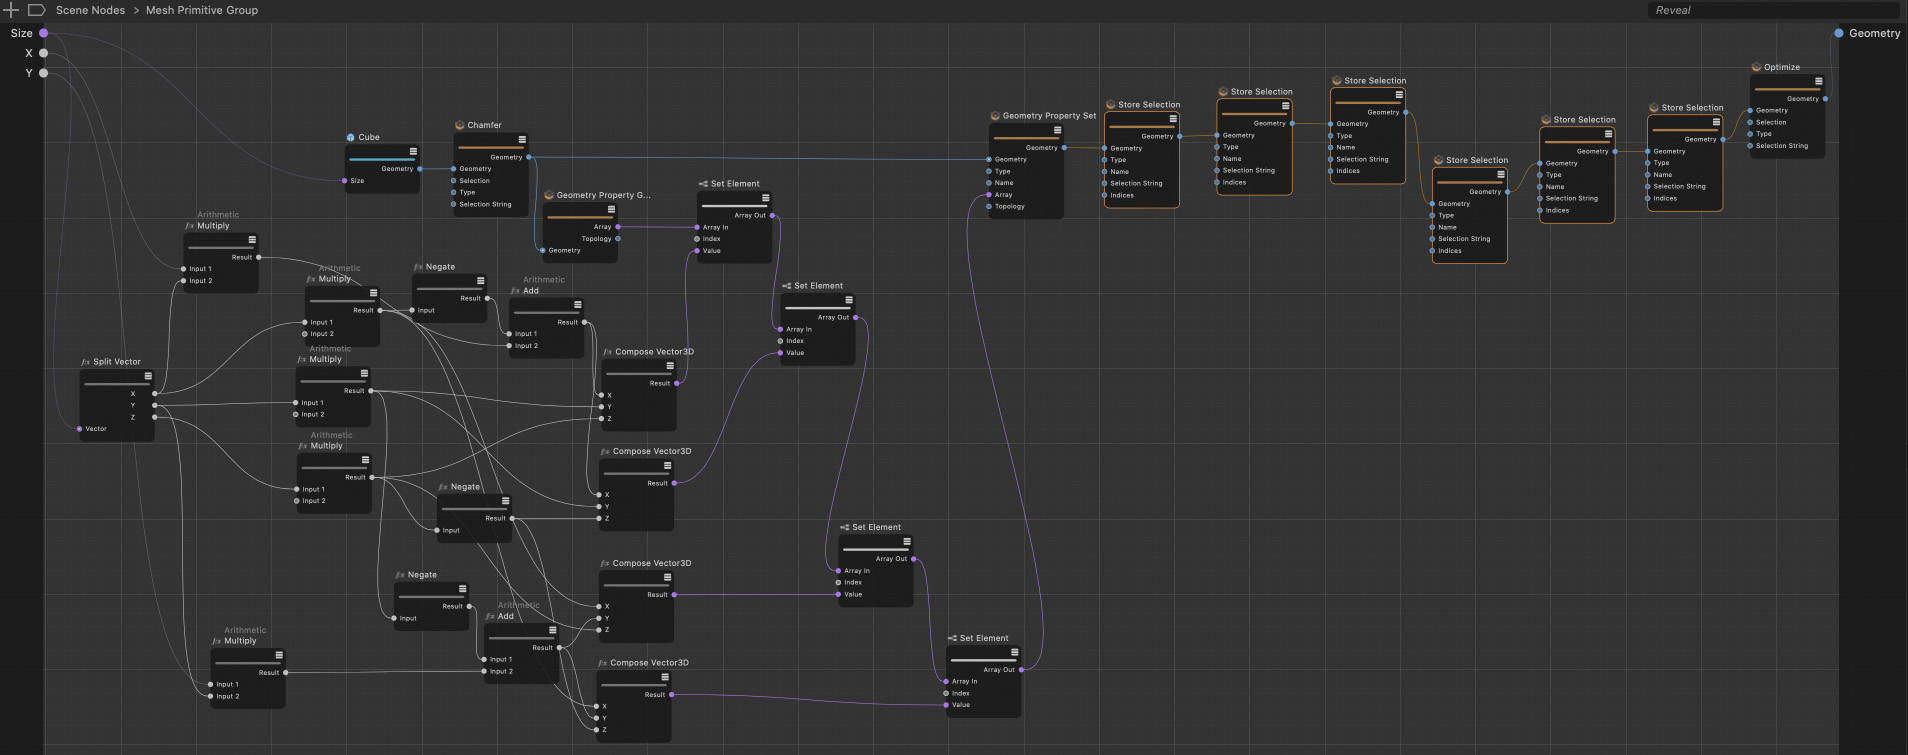The height and width of the screenshot is (755, 1908).
Task: Click the Split Vector fx icon
Action: (85, 362)
